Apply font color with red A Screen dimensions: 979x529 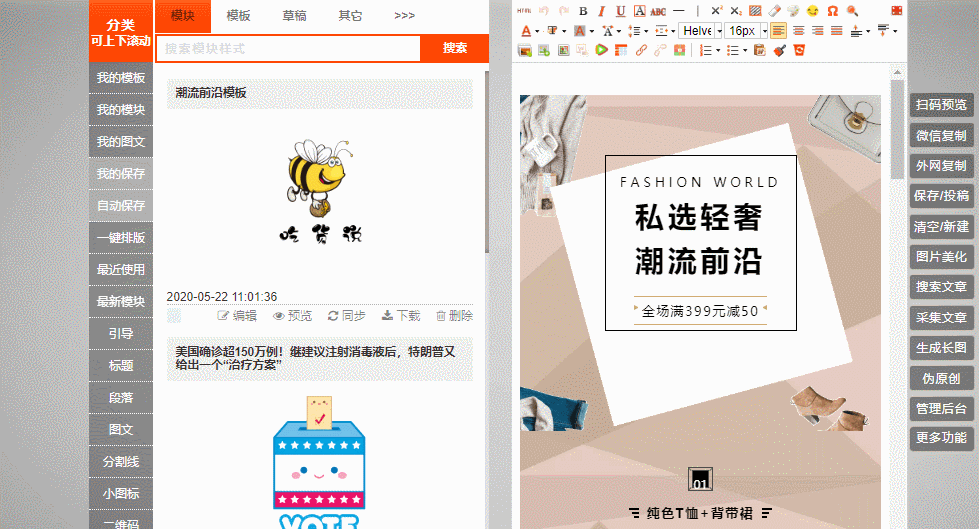(526, 31)
